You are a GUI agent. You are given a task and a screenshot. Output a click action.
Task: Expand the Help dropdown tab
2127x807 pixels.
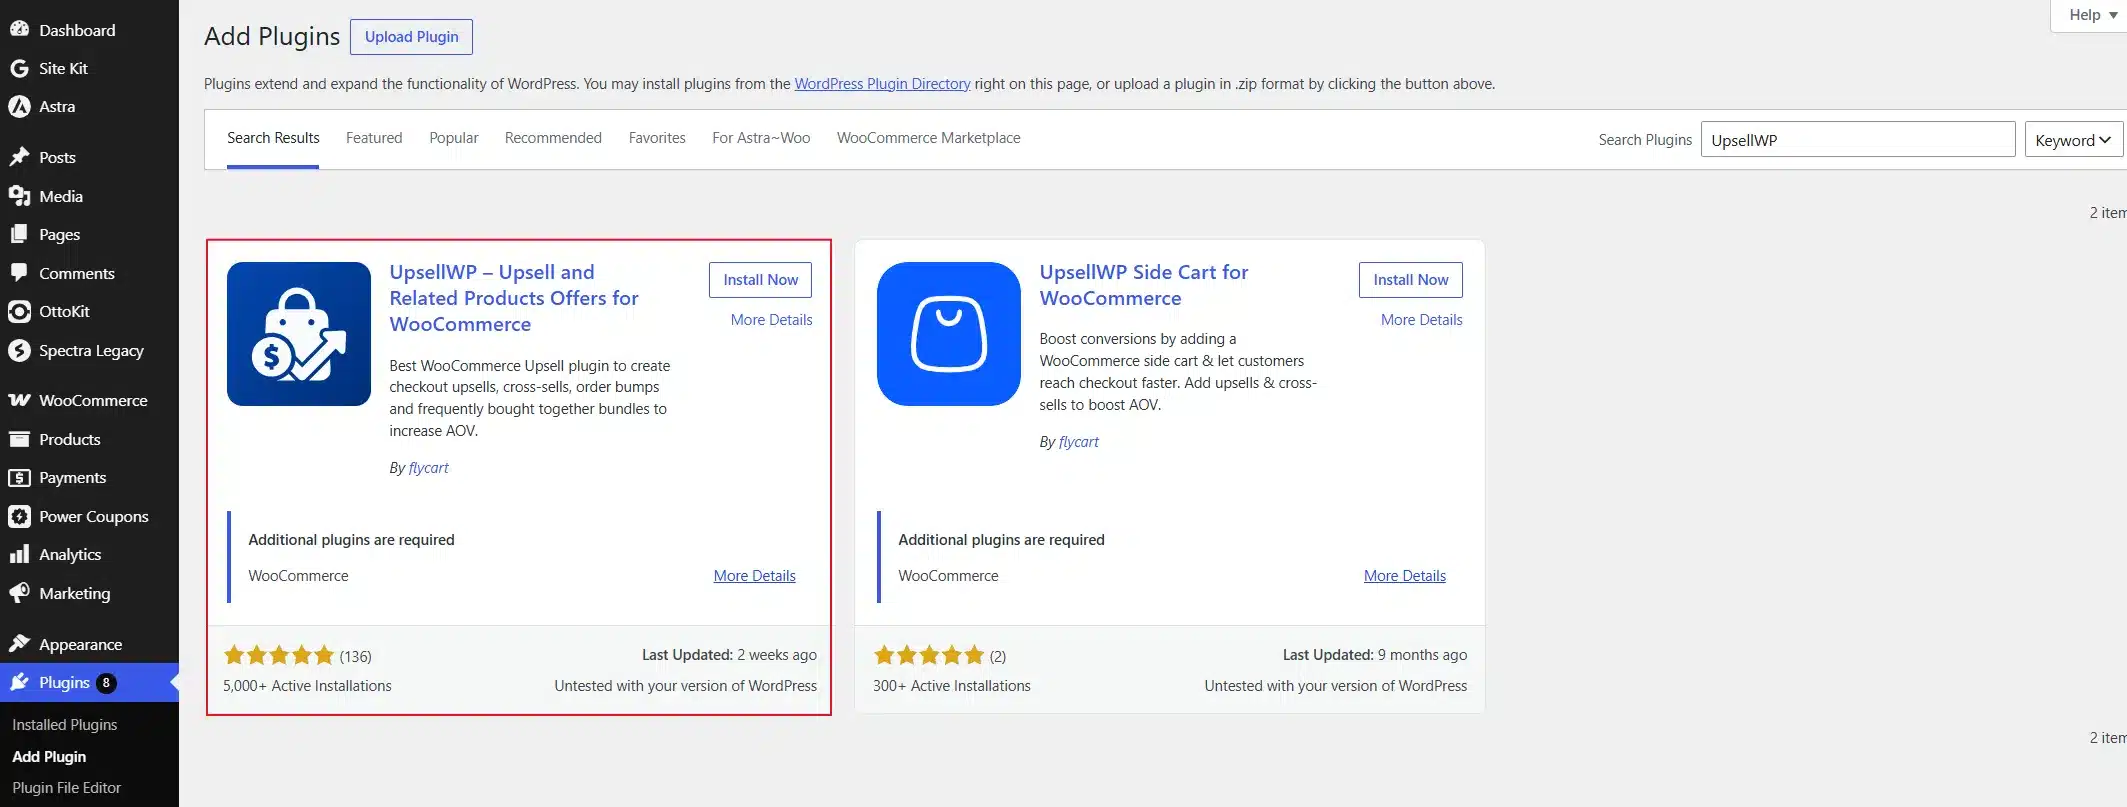click(2092, 15)
